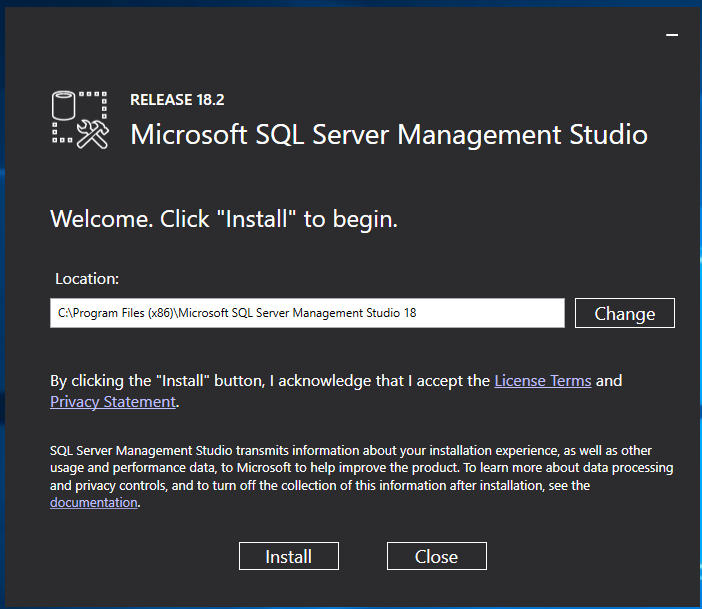Click the data collection notice paragraph
The image size is (702, 609).
[360, 468]
